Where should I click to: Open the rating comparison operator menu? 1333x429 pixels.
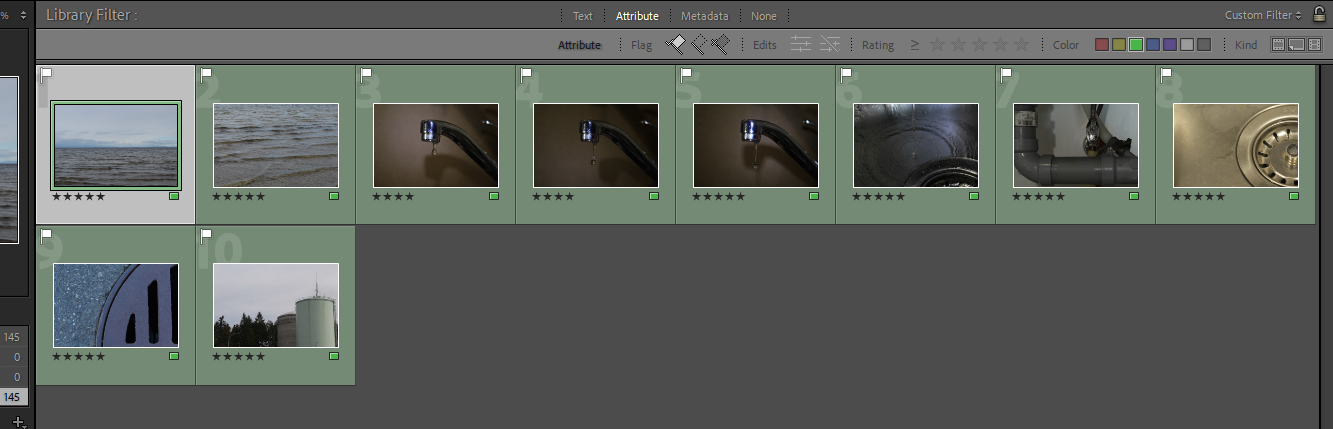(914, 45)
